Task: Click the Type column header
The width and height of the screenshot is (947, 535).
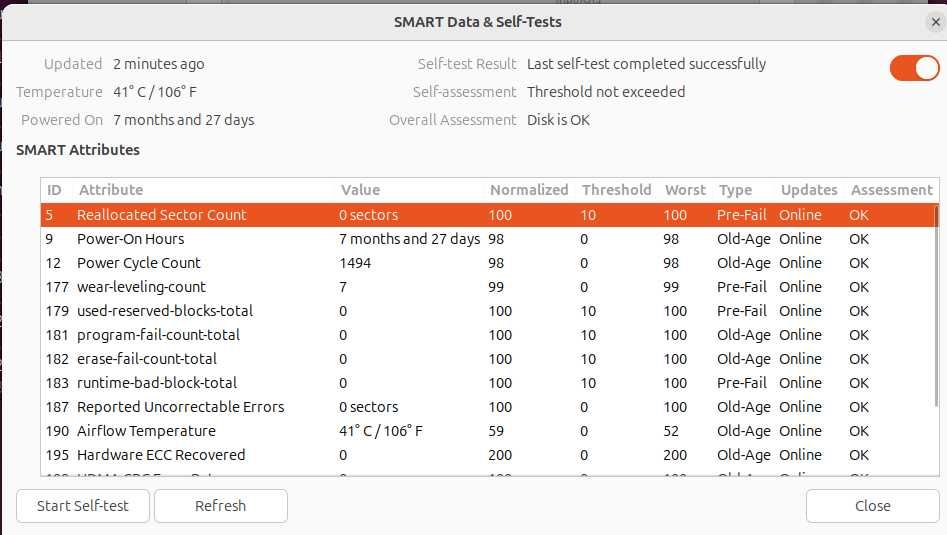Action: 735,190
